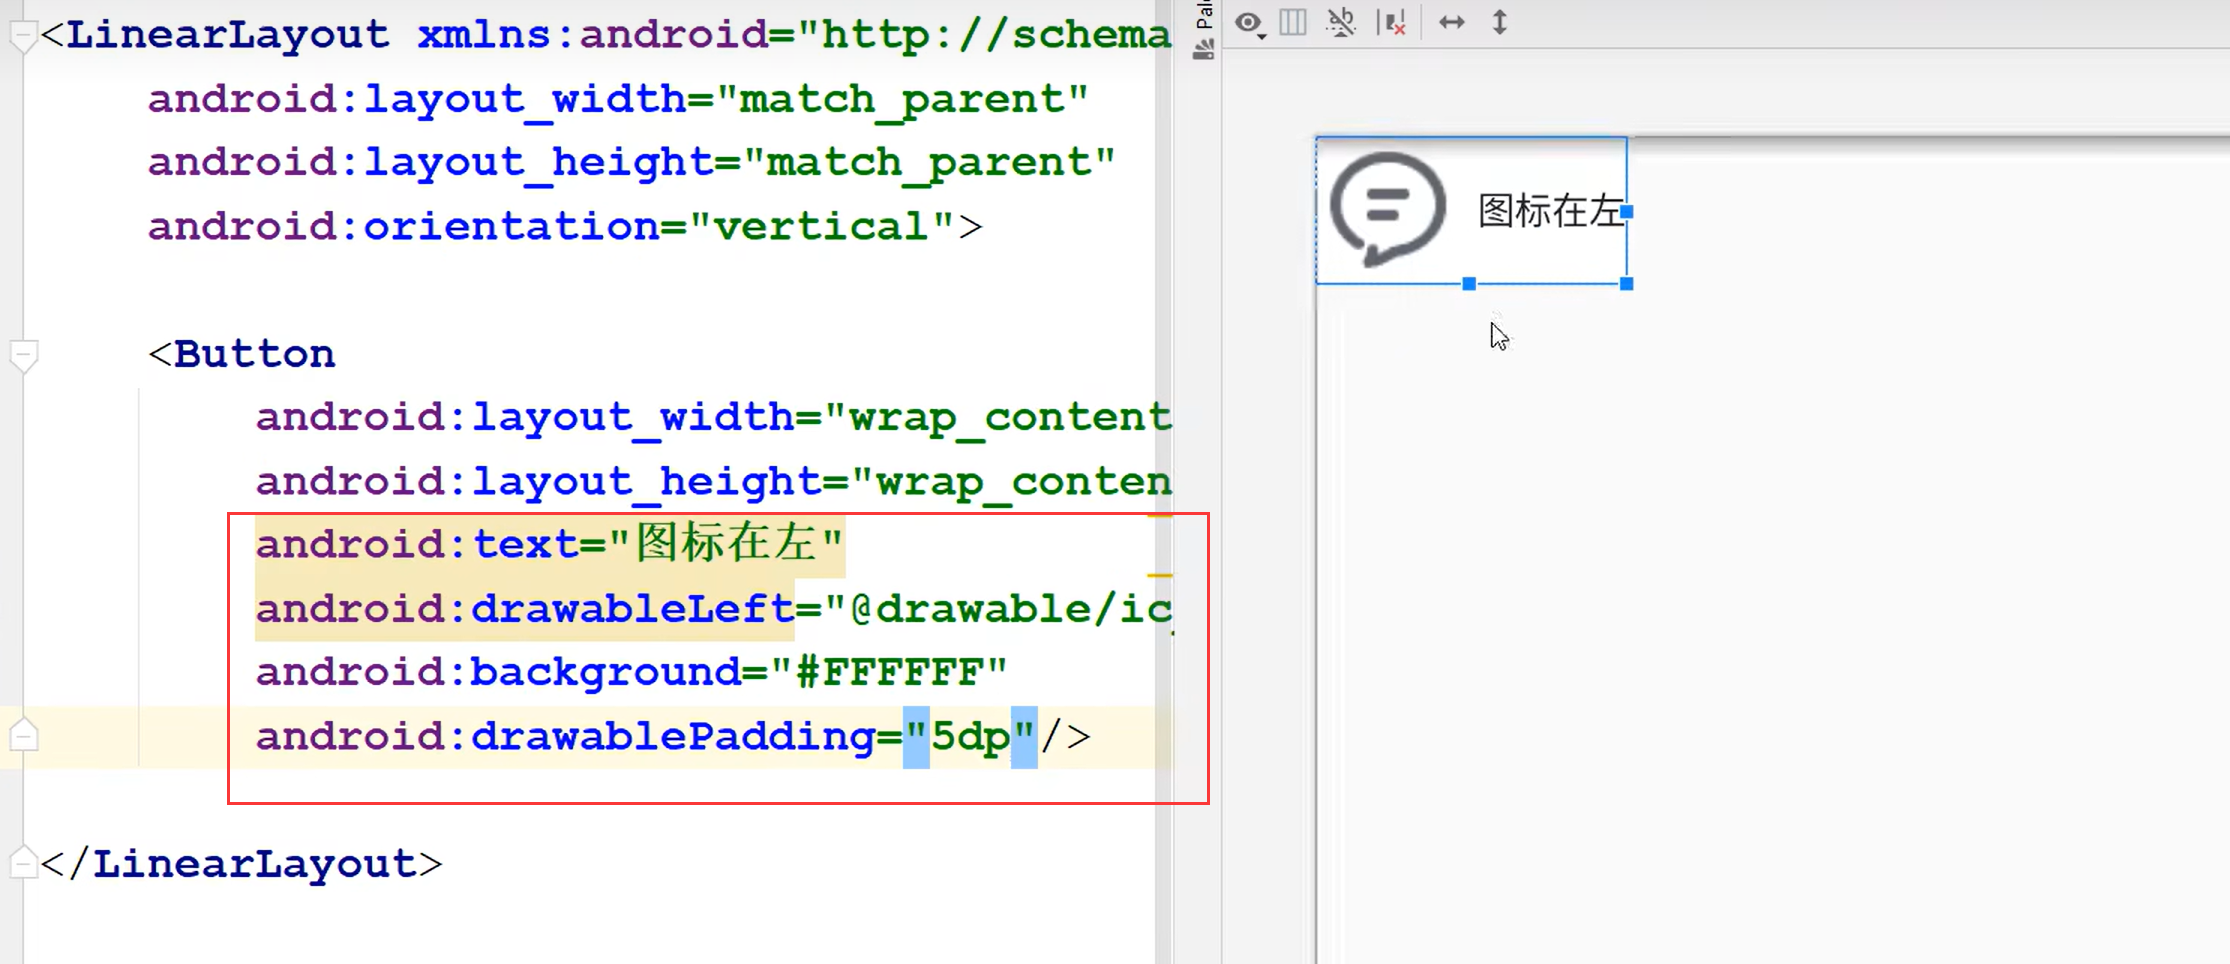
Task: Click the horizontal double-arrow width icon
Action: point(1451,22)
